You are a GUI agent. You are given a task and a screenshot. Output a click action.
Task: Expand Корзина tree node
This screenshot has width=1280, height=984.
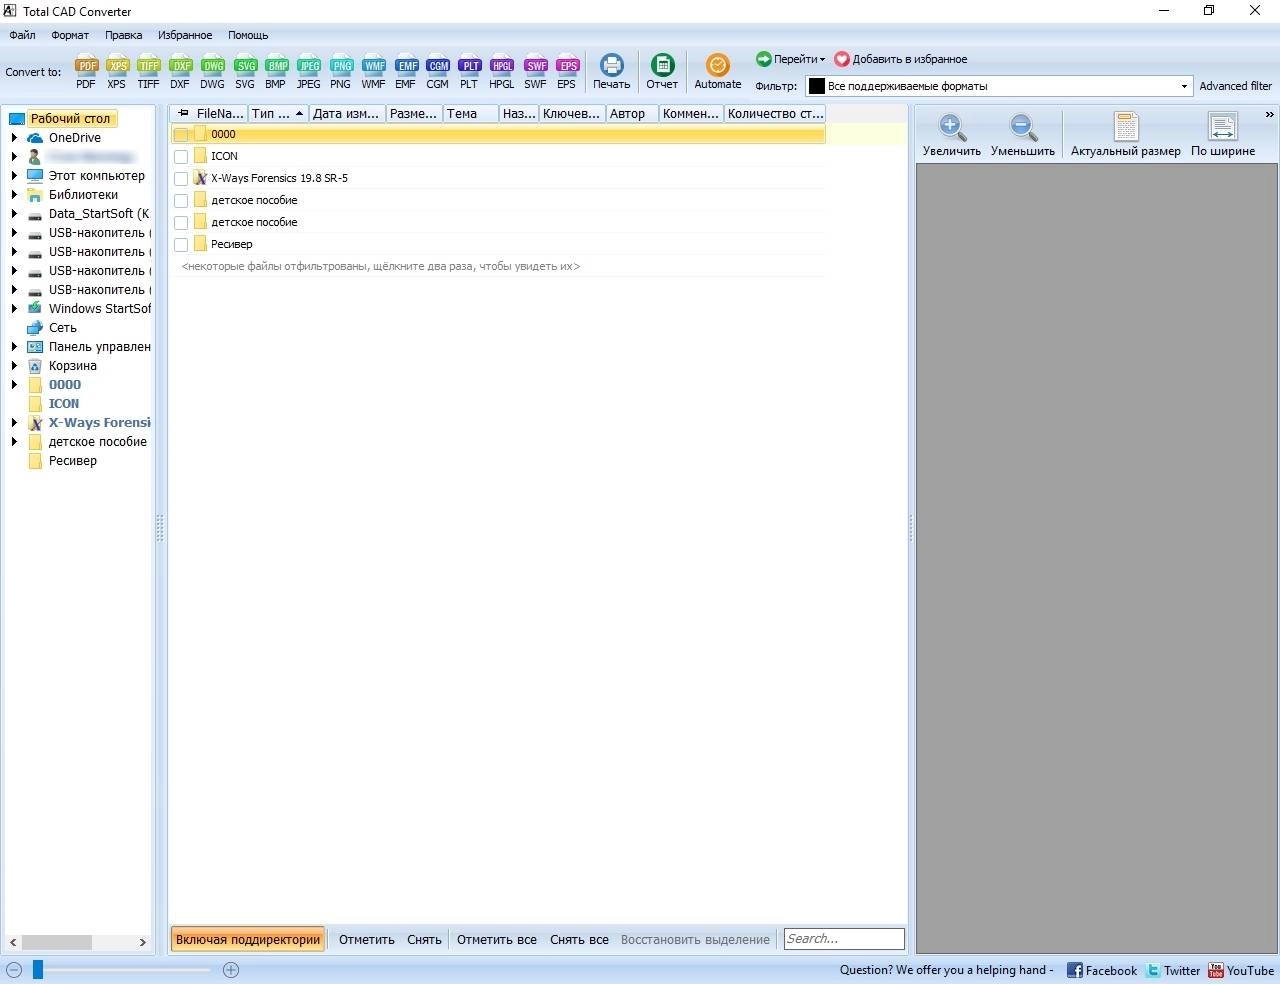(x=14, y=366)
